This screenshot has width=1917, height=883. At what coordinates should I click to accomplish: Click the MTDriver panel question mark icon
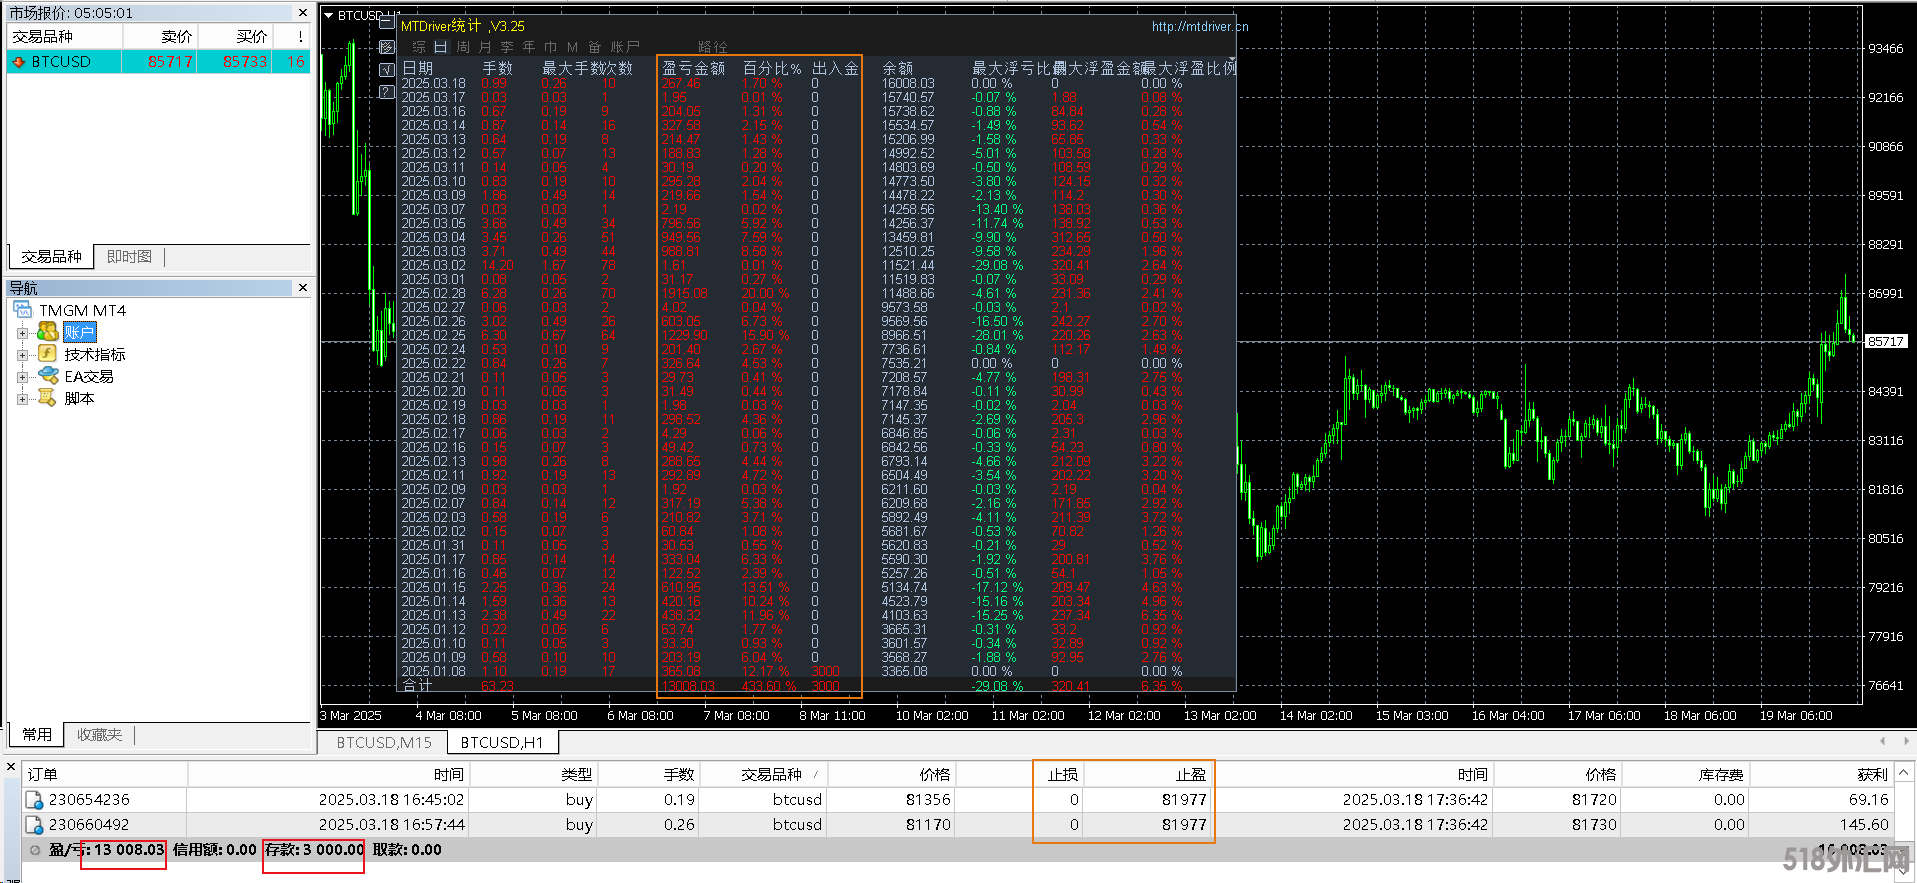tap(387, 91)
